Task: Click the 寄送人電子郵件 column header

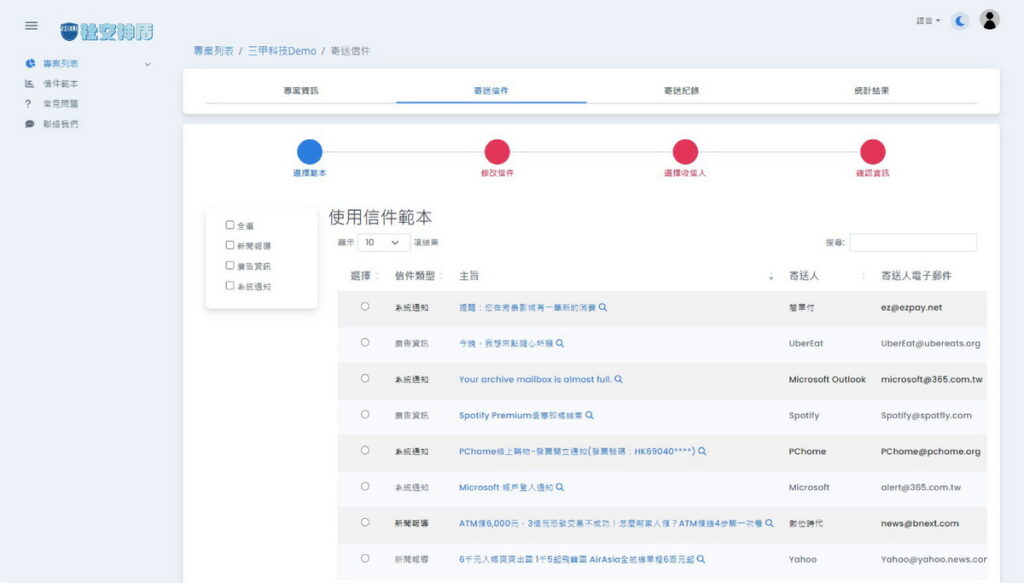Action: point(916,276)
